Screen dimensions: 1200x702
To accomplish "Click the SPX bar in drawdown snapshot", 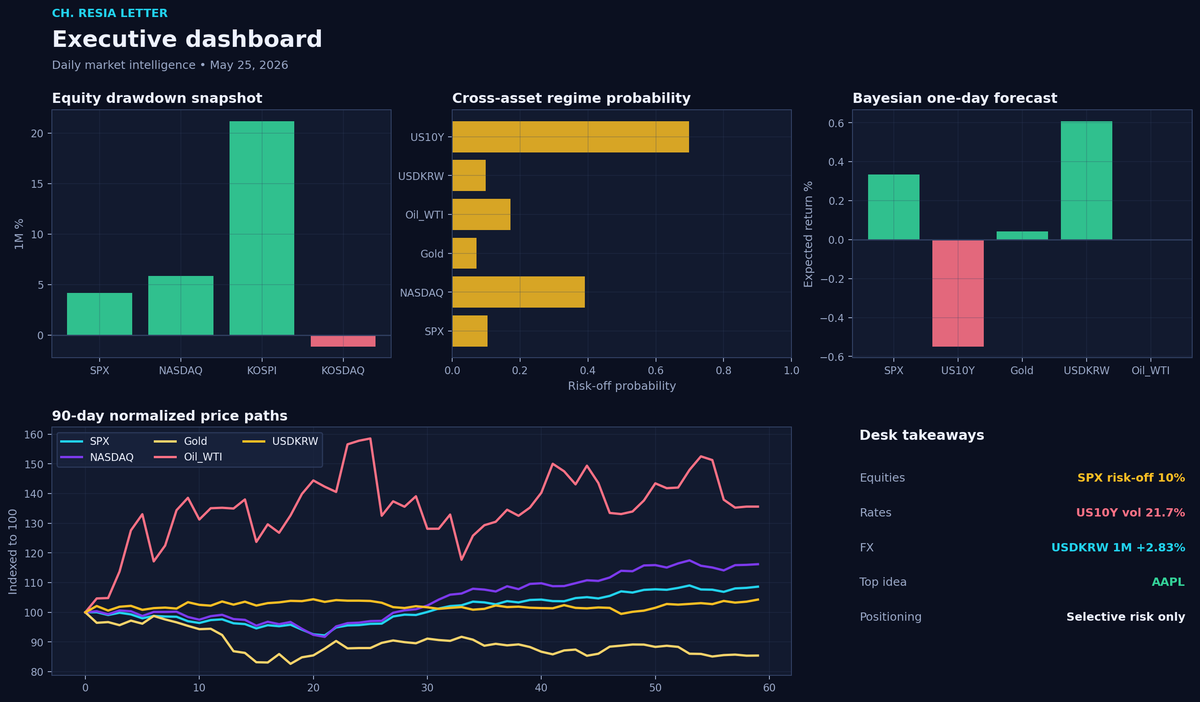I will [x=99, y=314].
